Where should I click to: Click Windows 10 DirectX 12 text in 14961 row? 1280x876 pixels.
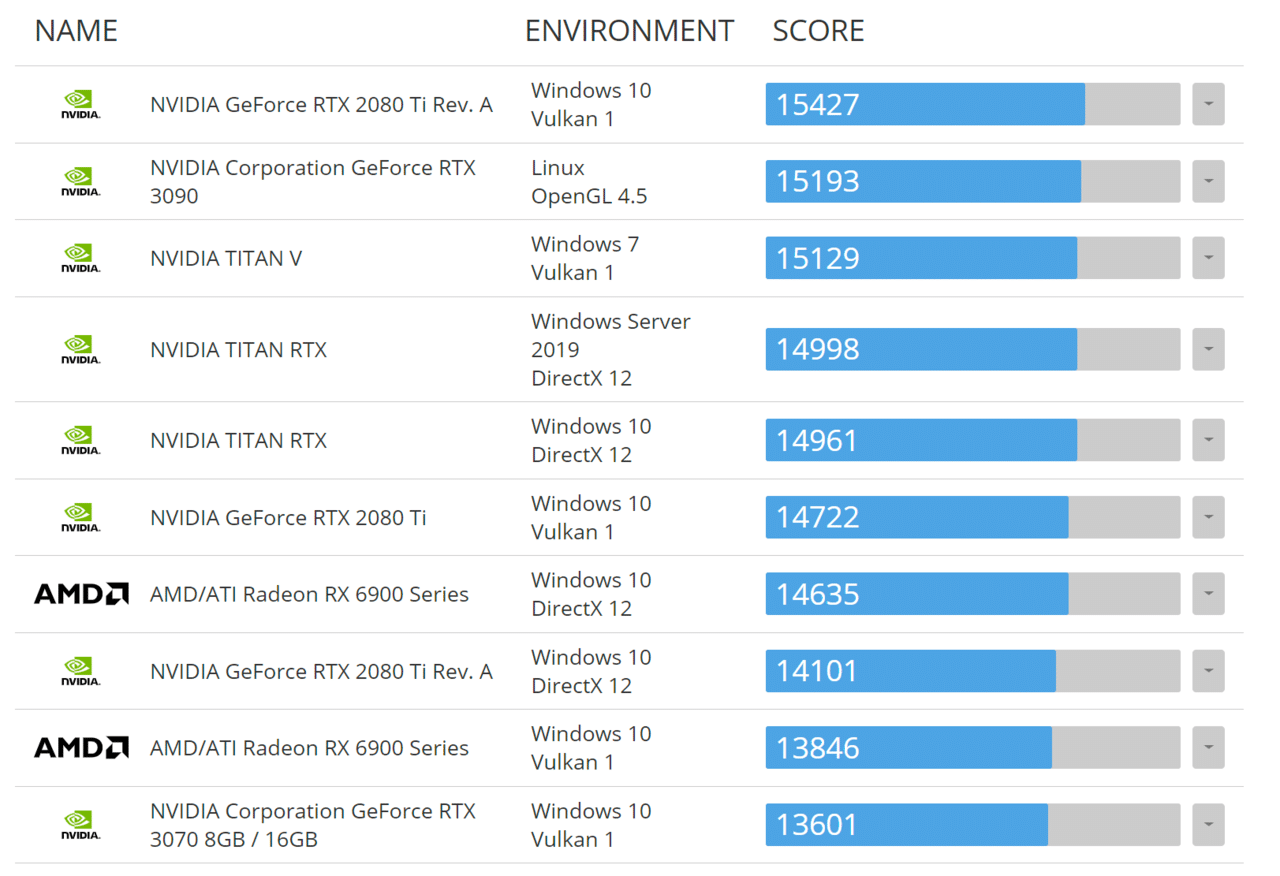coord(591,441)
